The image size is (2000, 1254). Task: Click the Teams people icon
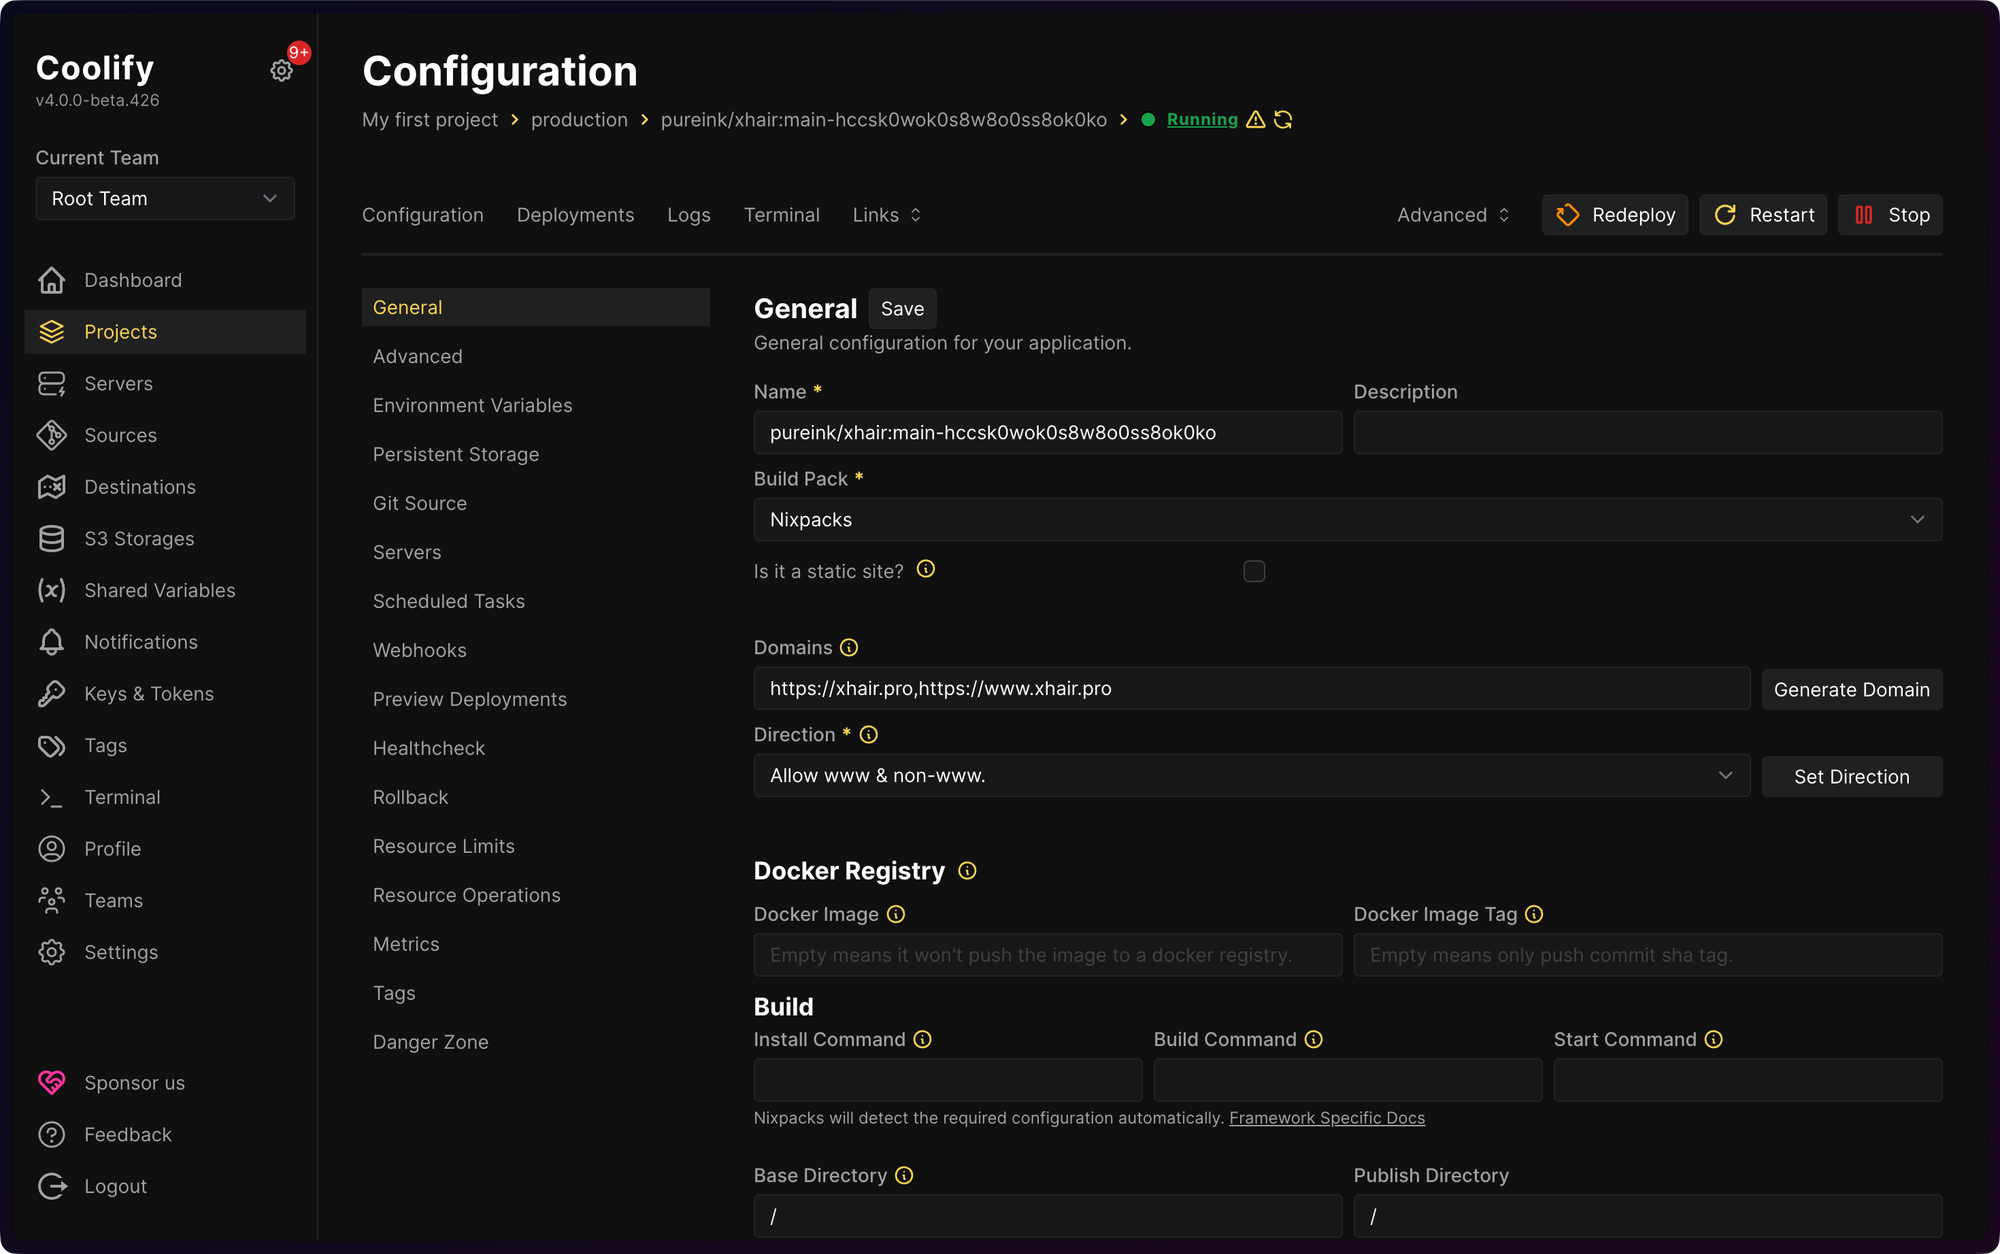click(x=52, y=900)
